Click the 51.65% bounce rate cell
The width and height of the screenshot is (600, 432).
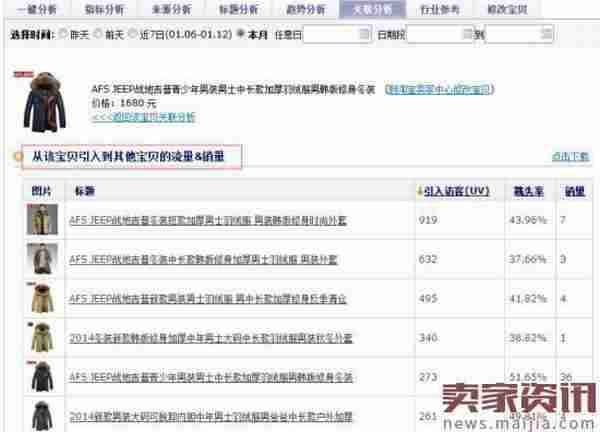point(528,377)
